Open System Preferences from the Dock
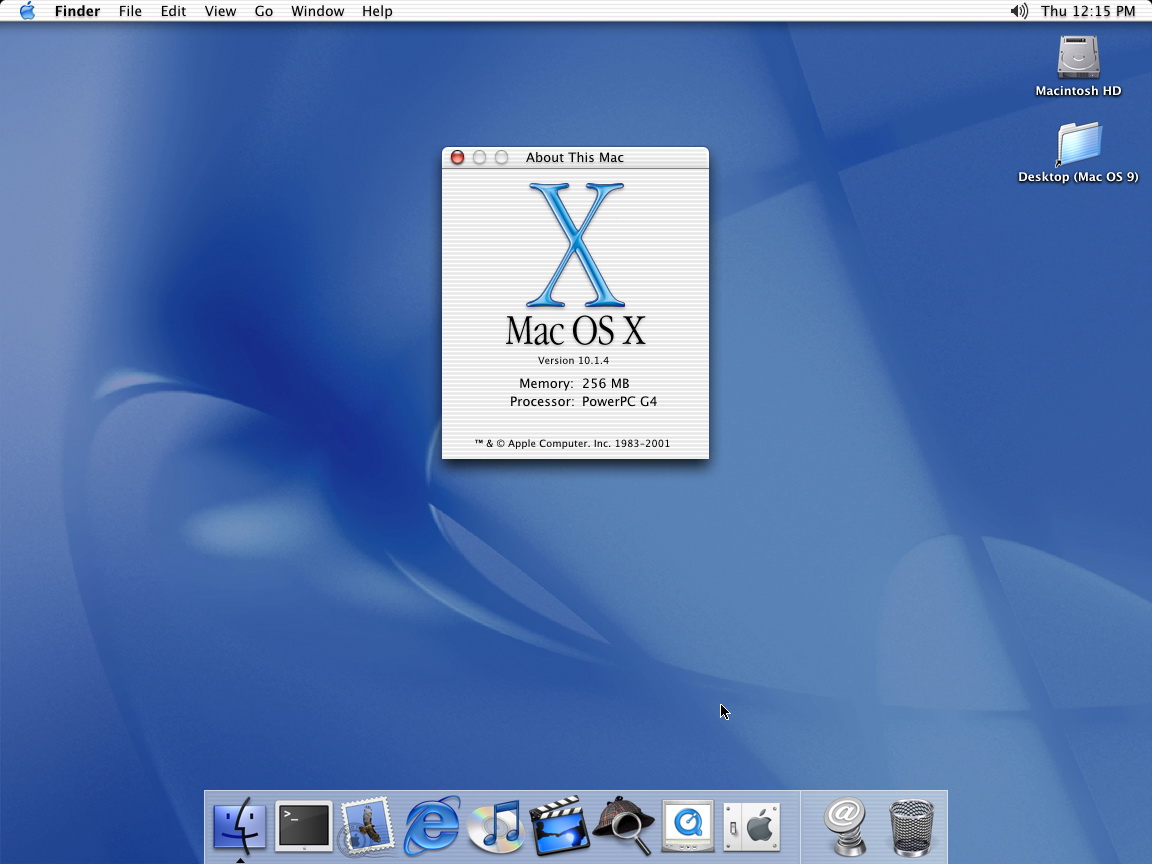Screen dimensions: 1152x864 [751, 826]
